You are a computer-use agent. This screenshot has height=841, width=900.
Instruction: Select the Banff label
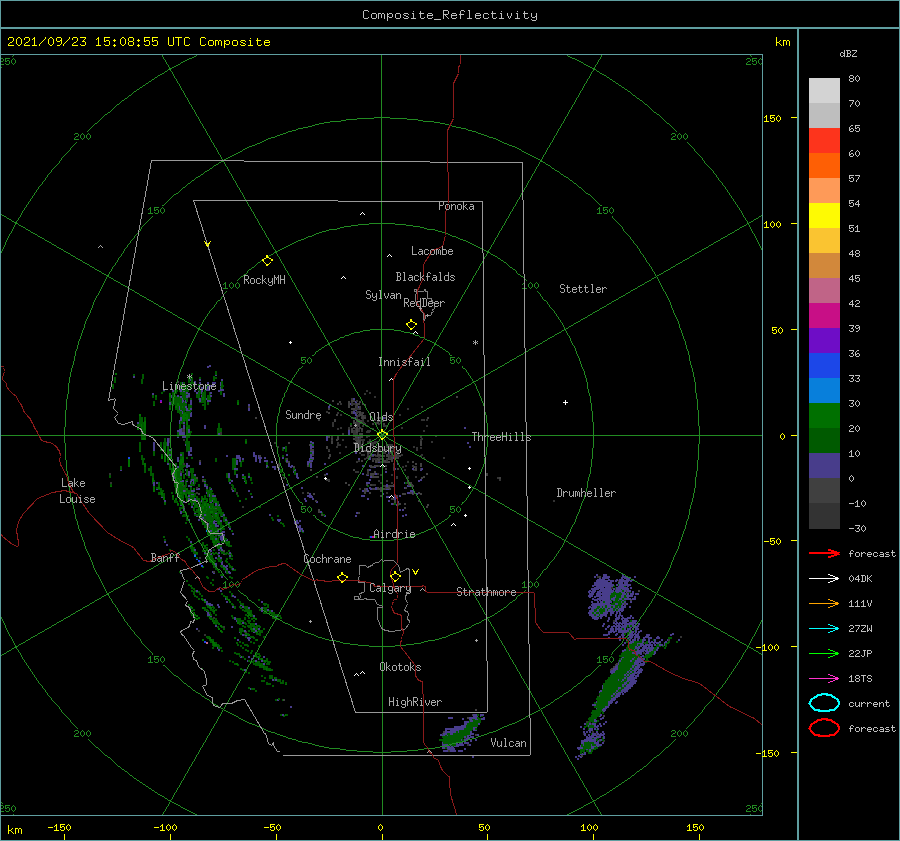165,557
